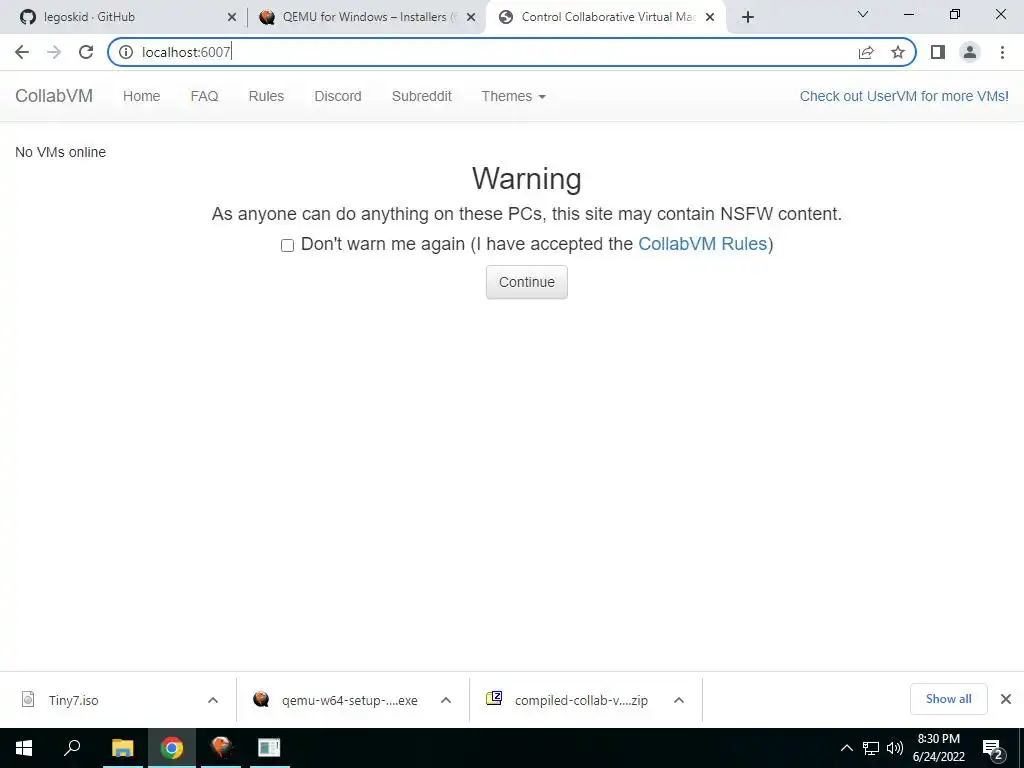Click the browser forward arrow

pyautogui.click(x=54, y=52)
